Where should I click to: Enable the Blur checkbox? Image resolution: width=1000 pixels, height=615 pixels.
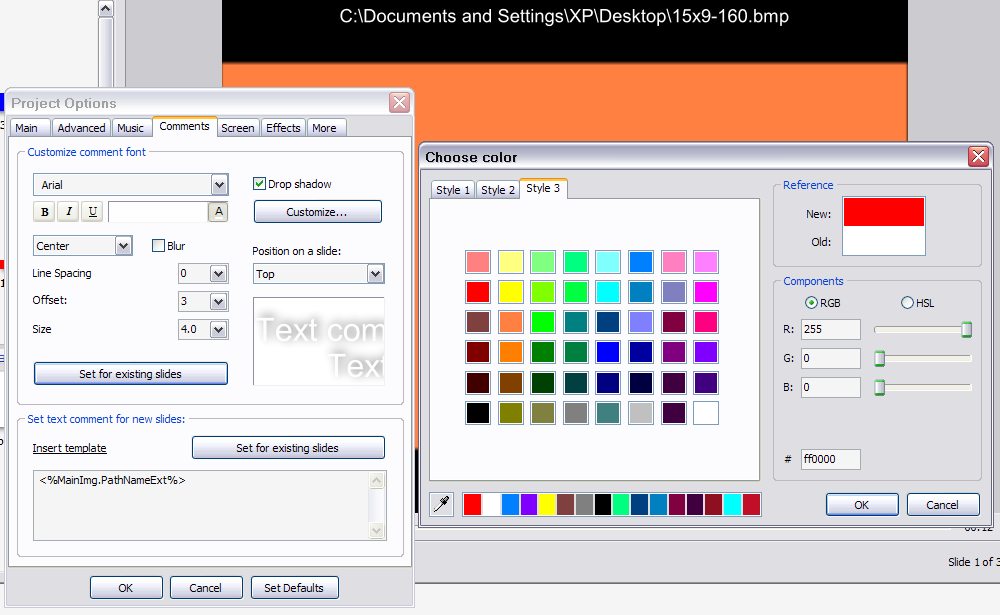coord(158,246)
